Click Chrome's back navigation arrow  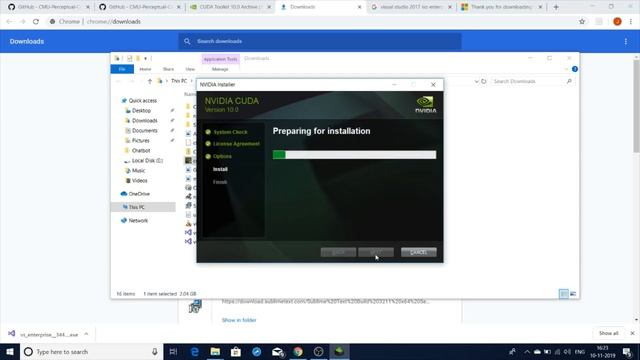tap(9, 22)
